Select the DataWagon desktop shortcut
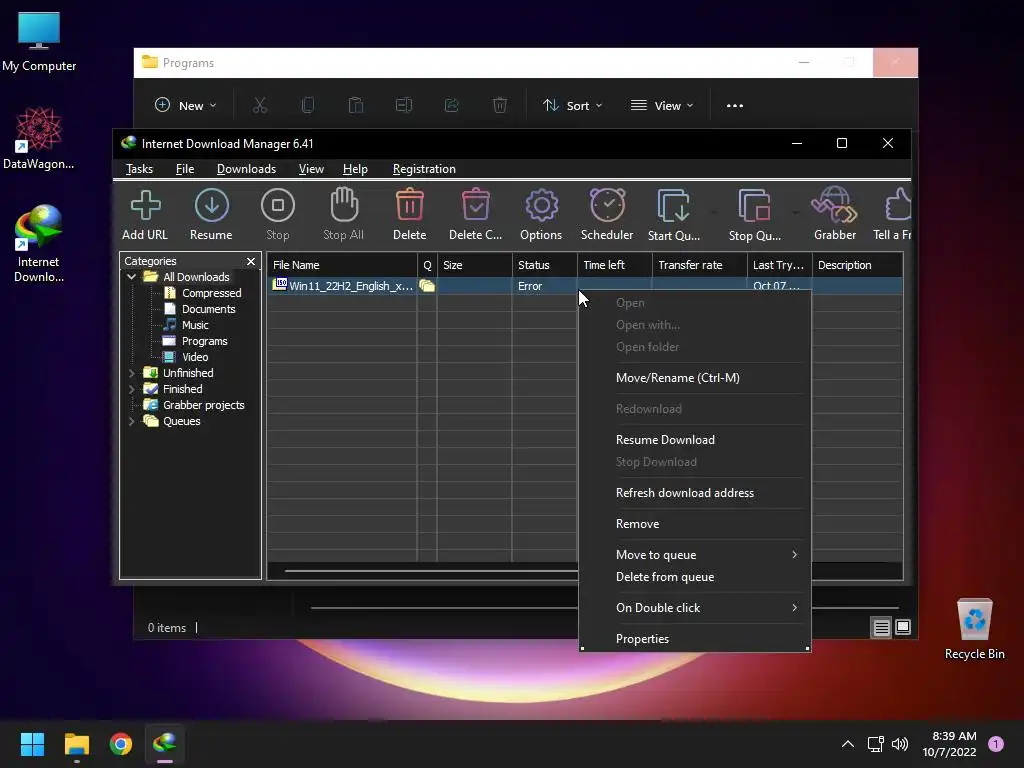Viewport: 1024px width, 768px height. click(39, 139)
